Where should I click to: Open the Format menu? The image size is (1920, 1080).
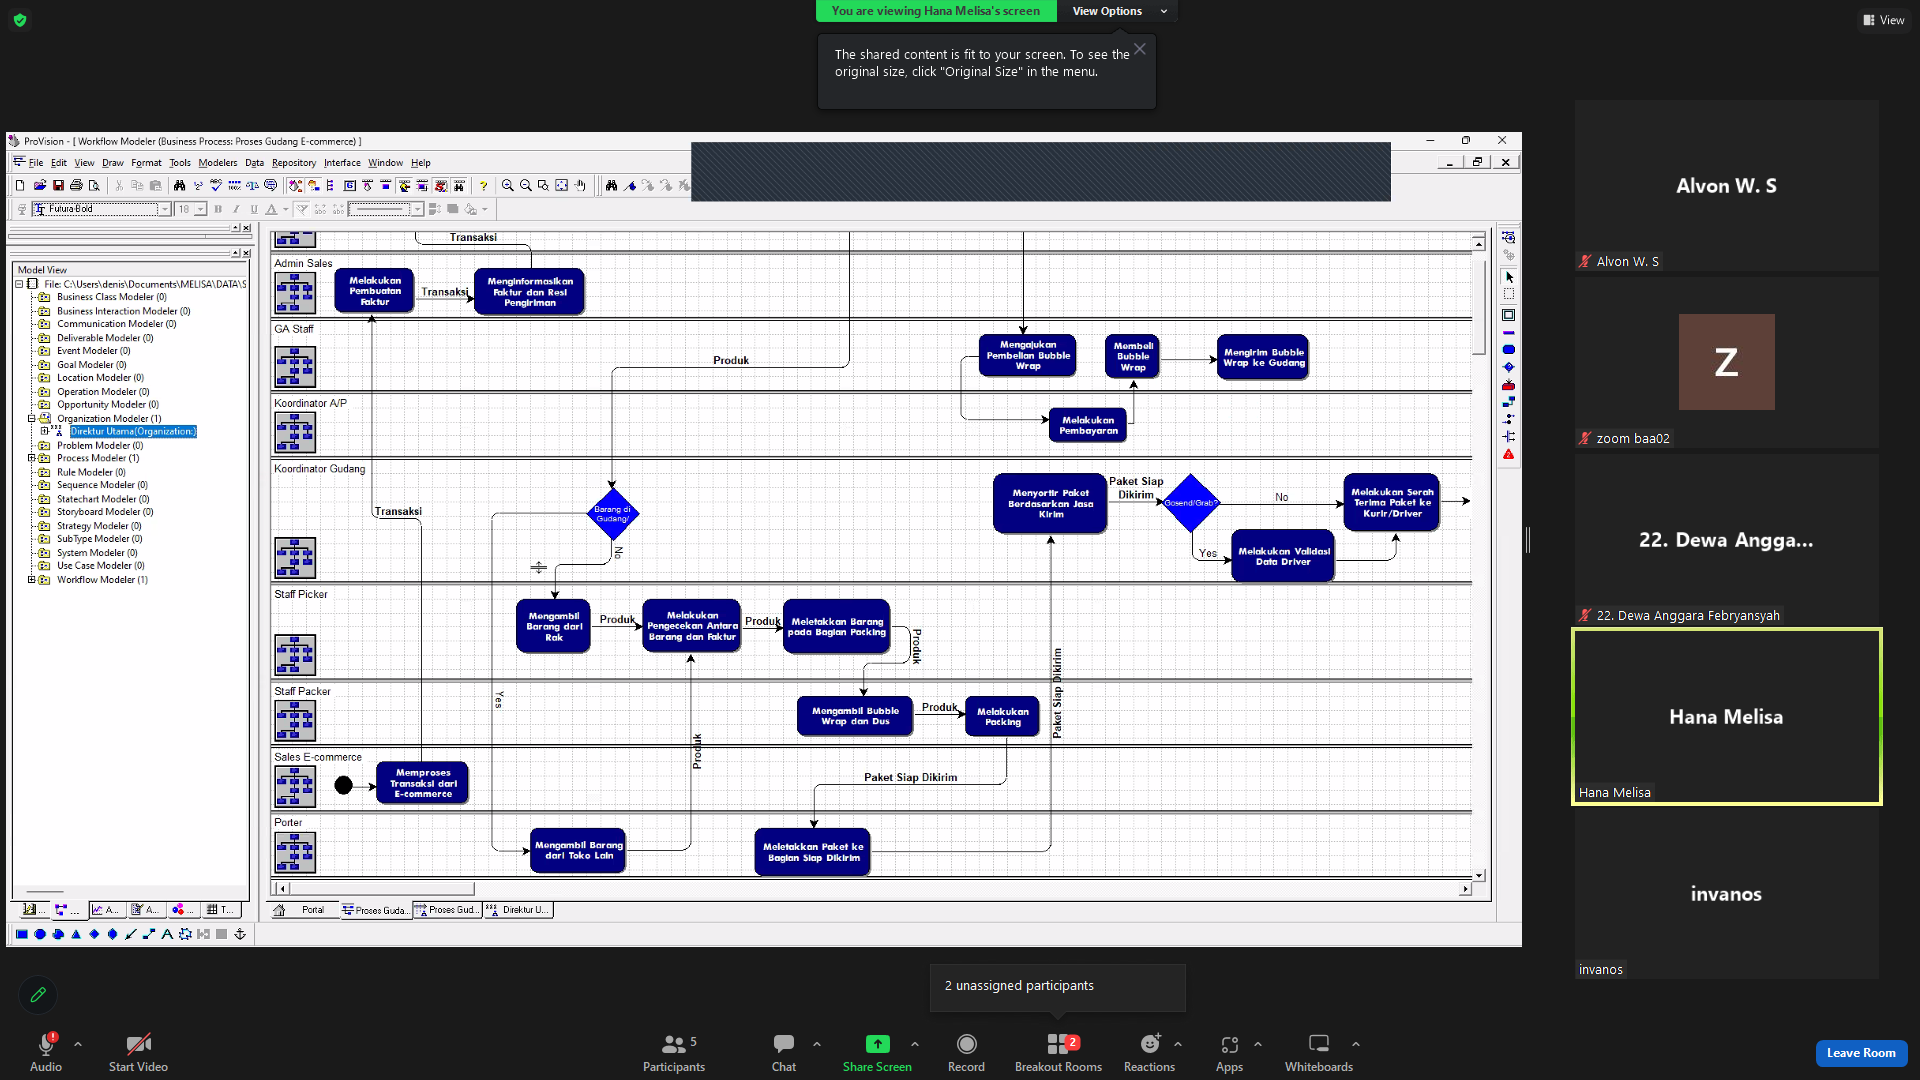coord(146,163)
